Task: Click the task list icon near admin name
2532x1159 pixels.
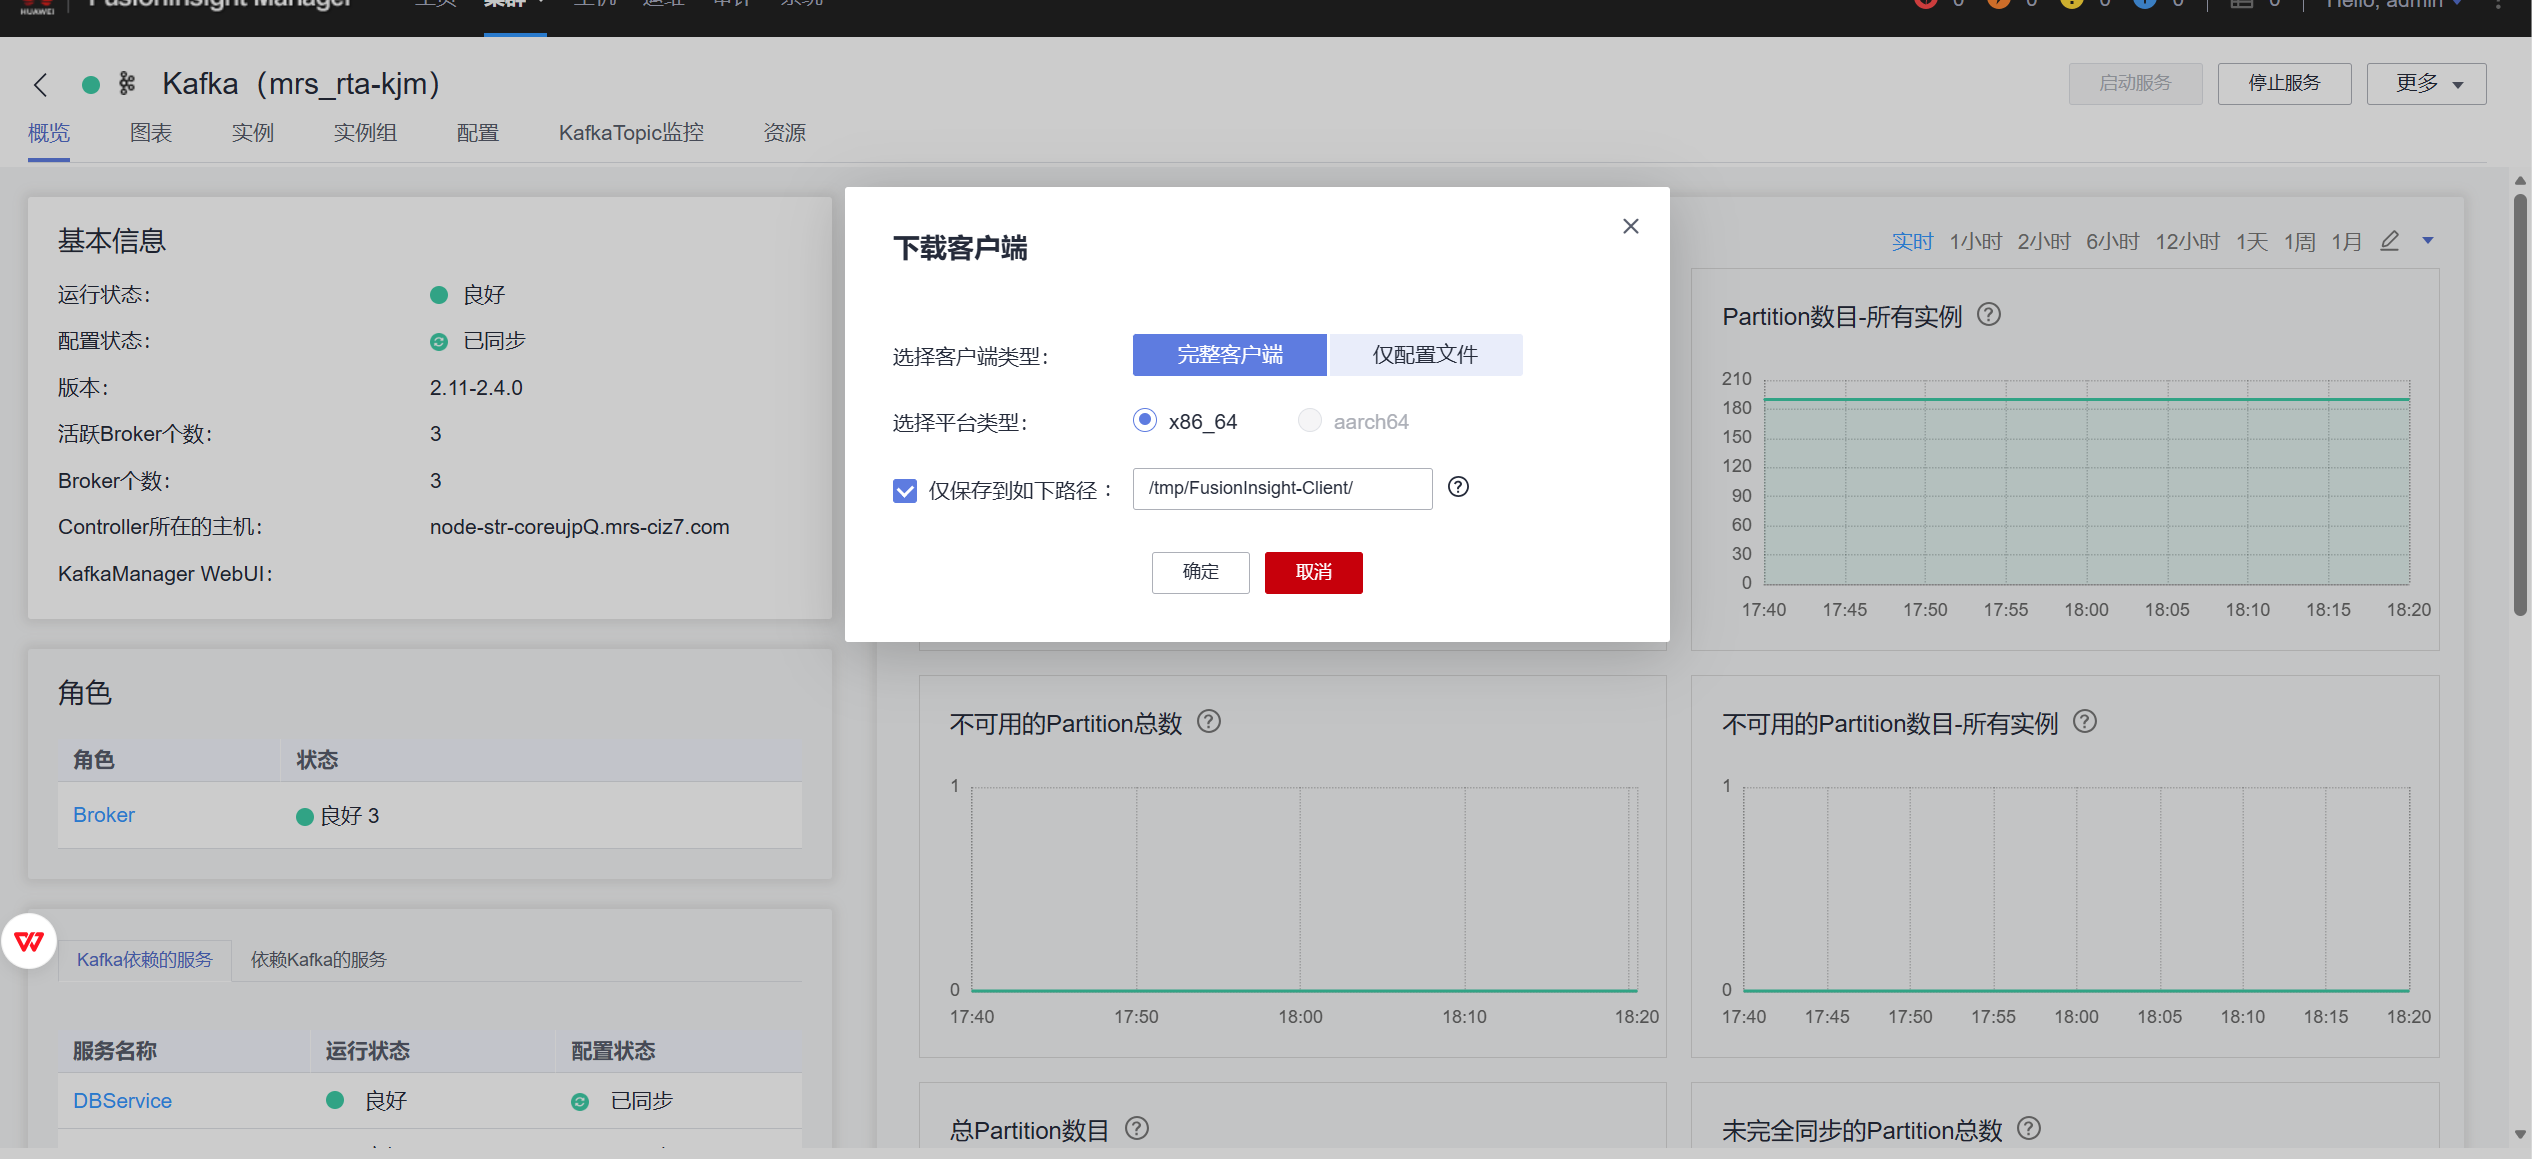Action: pyautogui.click(x=2240, y=4)
